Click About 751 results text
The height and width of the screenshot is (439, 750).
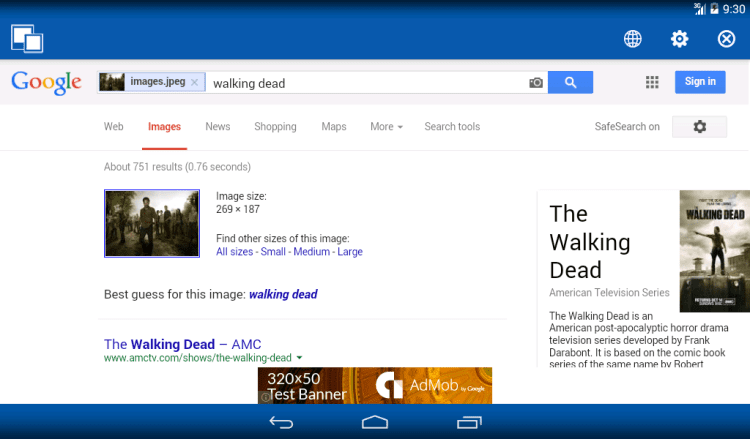[x=177, y=167]
